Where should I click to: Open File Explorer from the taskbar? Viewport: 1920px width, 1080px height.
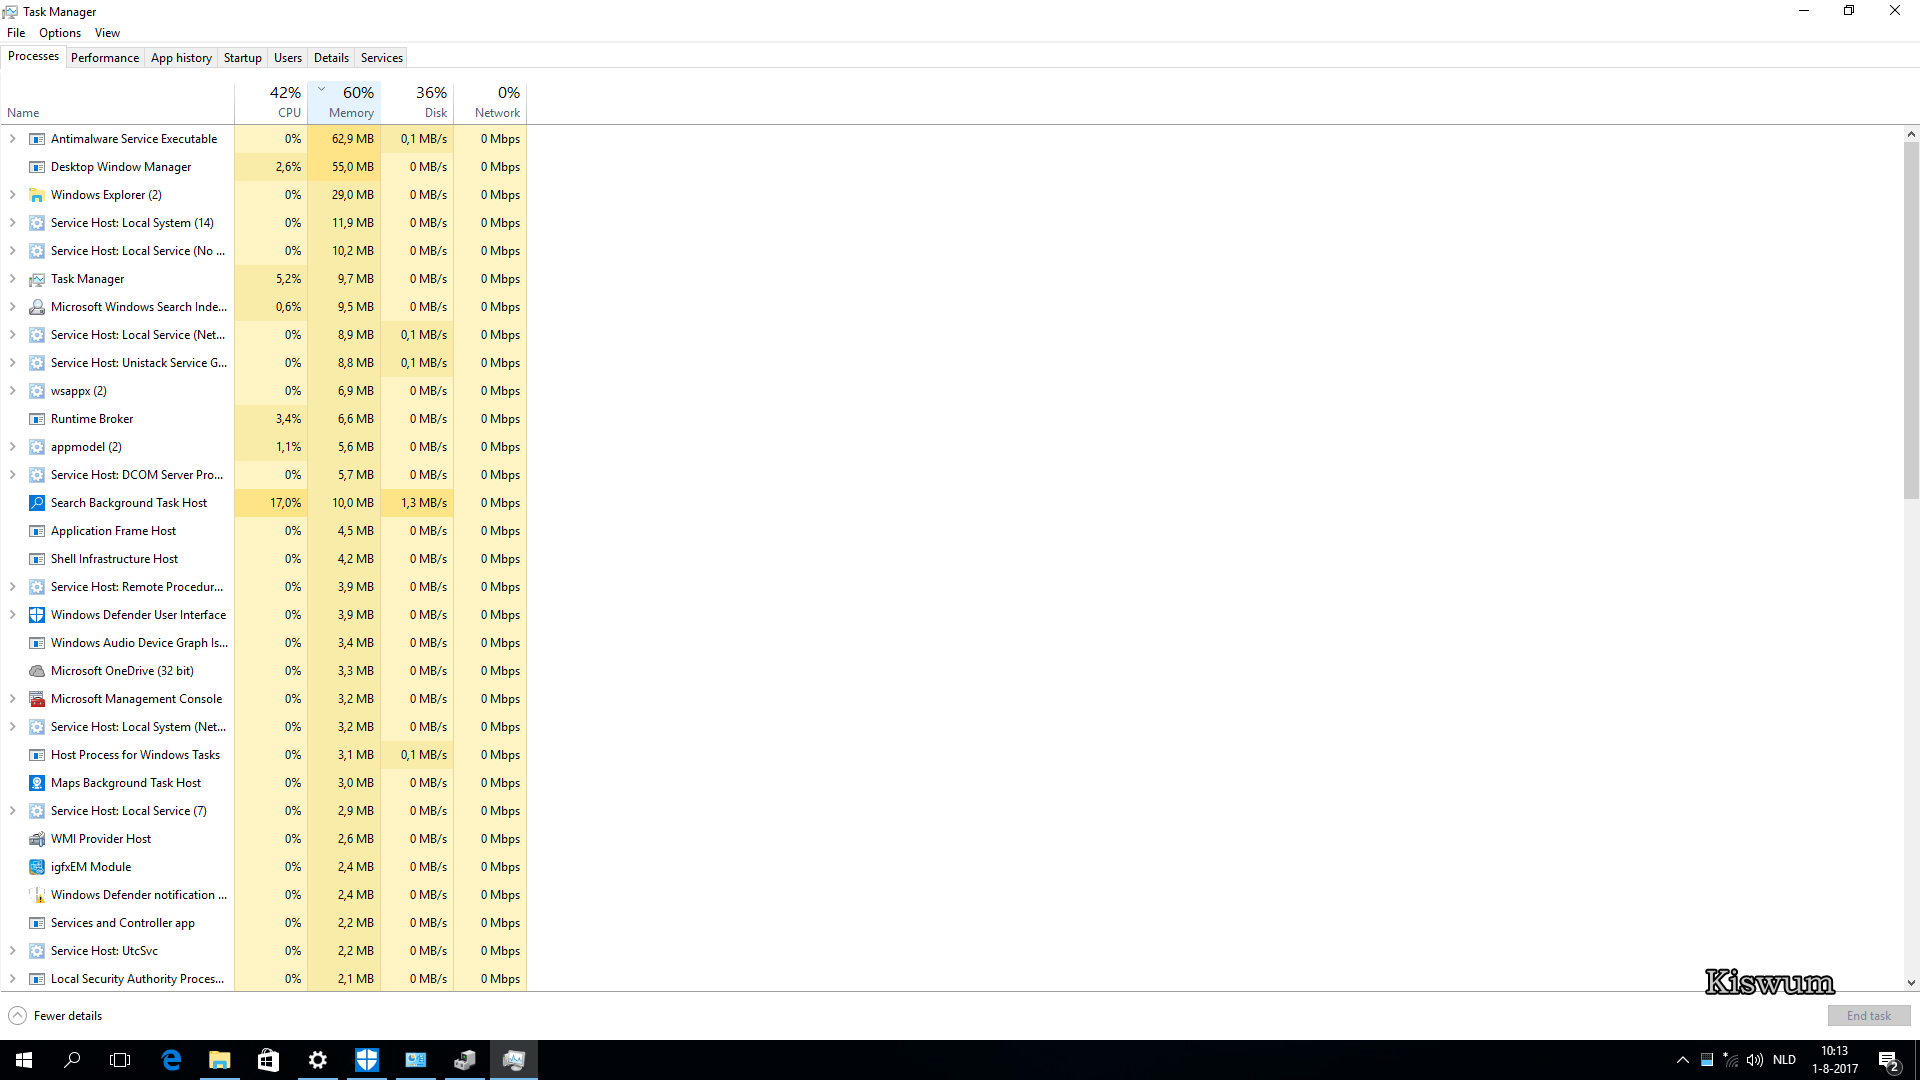219,1060
